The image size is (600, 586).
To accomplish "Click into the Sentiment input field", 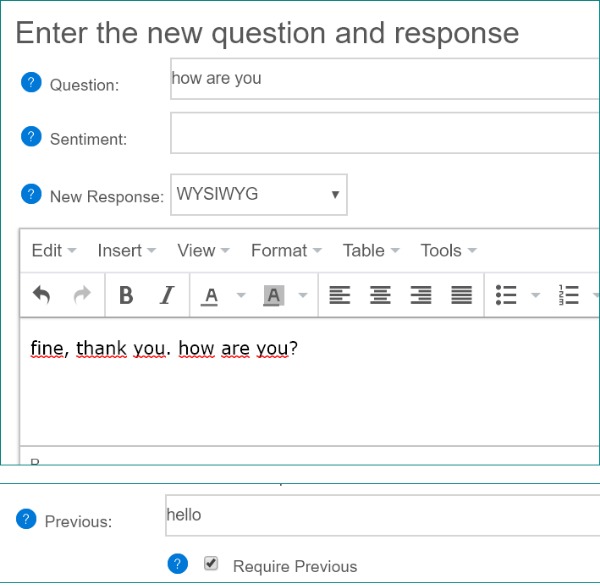I will 385,133.
